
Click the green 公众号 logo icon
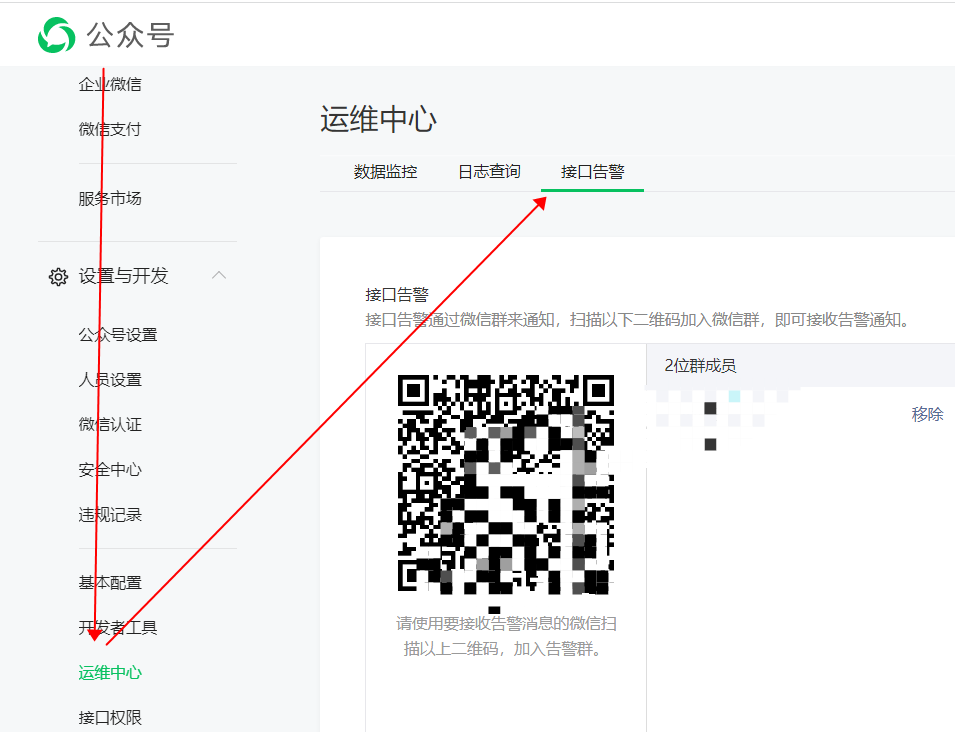[x=56, y=35]
